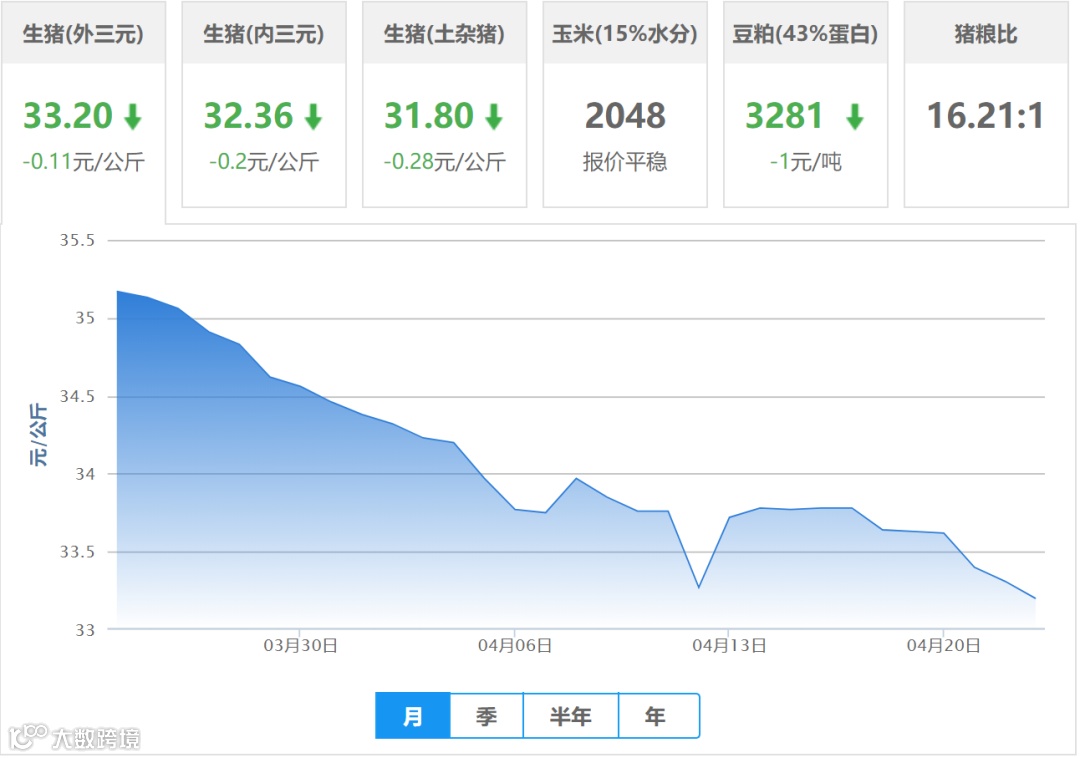Click the -0.11元/公斤 change text
Screen dimensions: 1080x758
[x=83, y=162]
